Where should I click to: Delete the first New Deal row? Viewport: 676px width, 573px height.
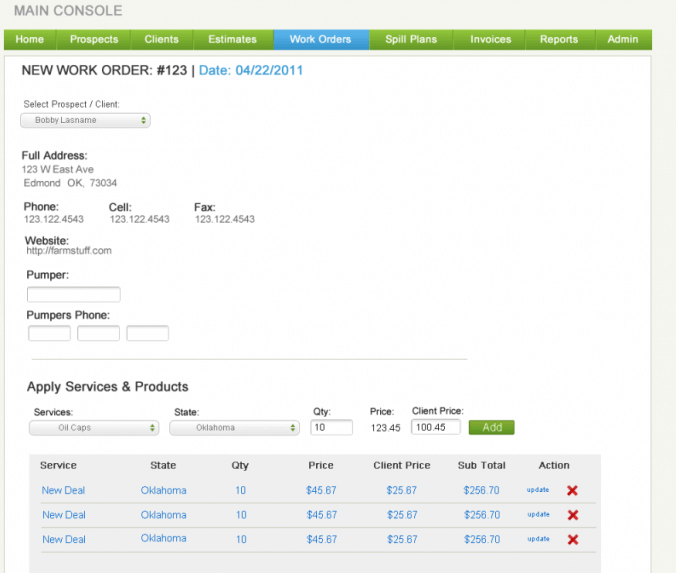(573, 491)
